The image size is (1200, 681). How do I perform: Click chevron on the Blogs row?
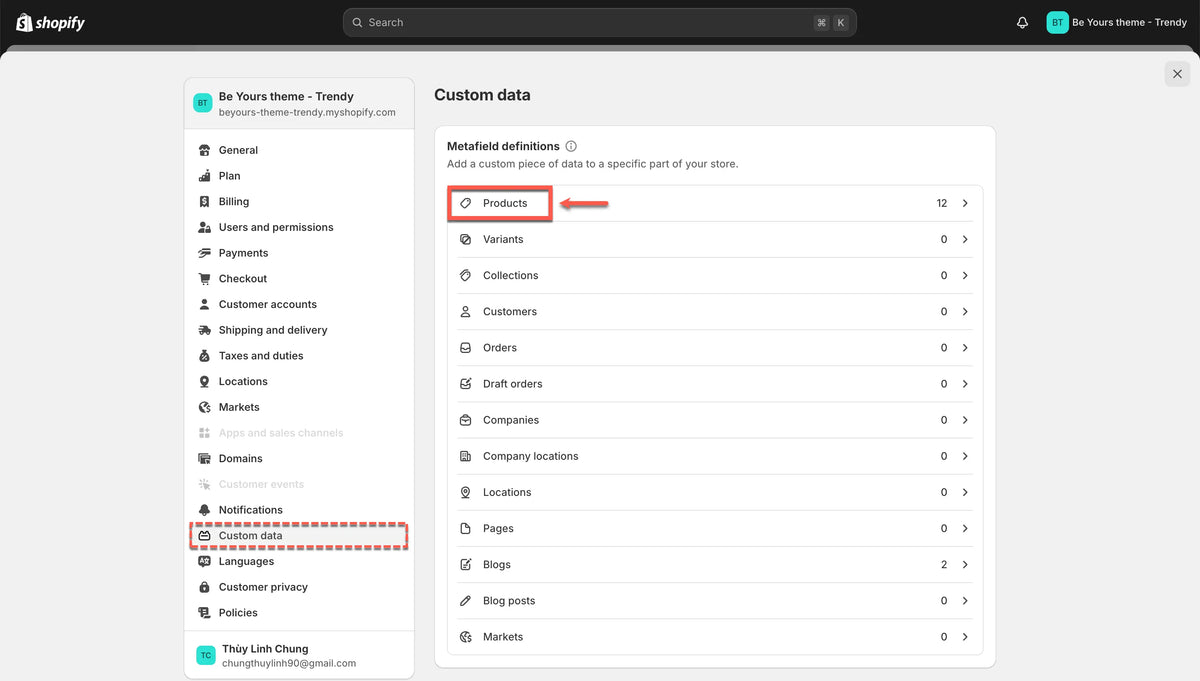pyautogui.click(x=965, y=565)
